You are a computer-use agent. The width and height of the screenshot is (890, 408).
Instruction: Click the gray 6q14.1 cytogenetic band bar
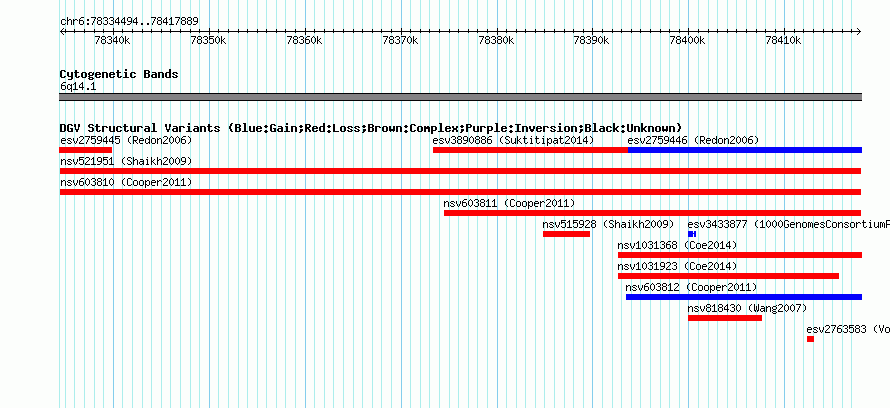(460, 97)
